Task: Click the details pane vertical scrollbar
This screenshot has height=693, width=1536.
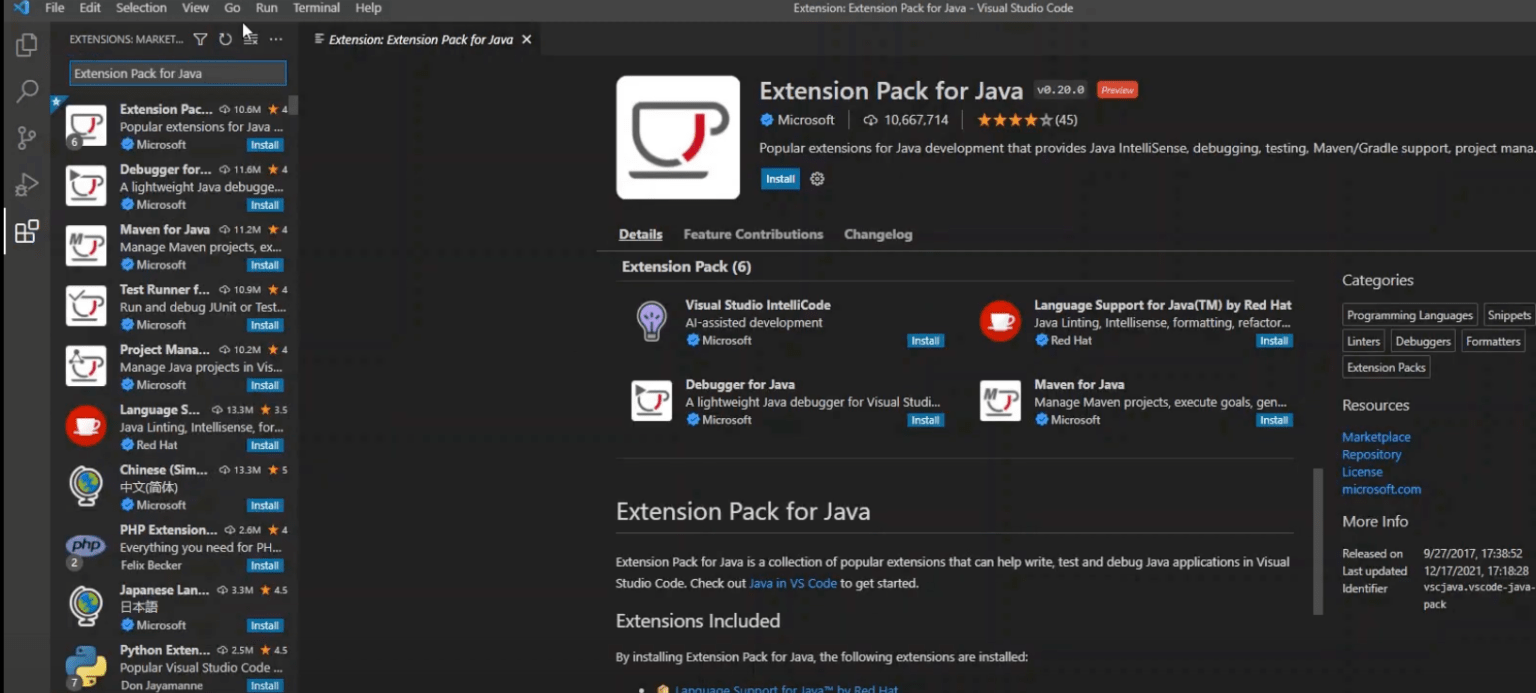Action: point(1318,540)
